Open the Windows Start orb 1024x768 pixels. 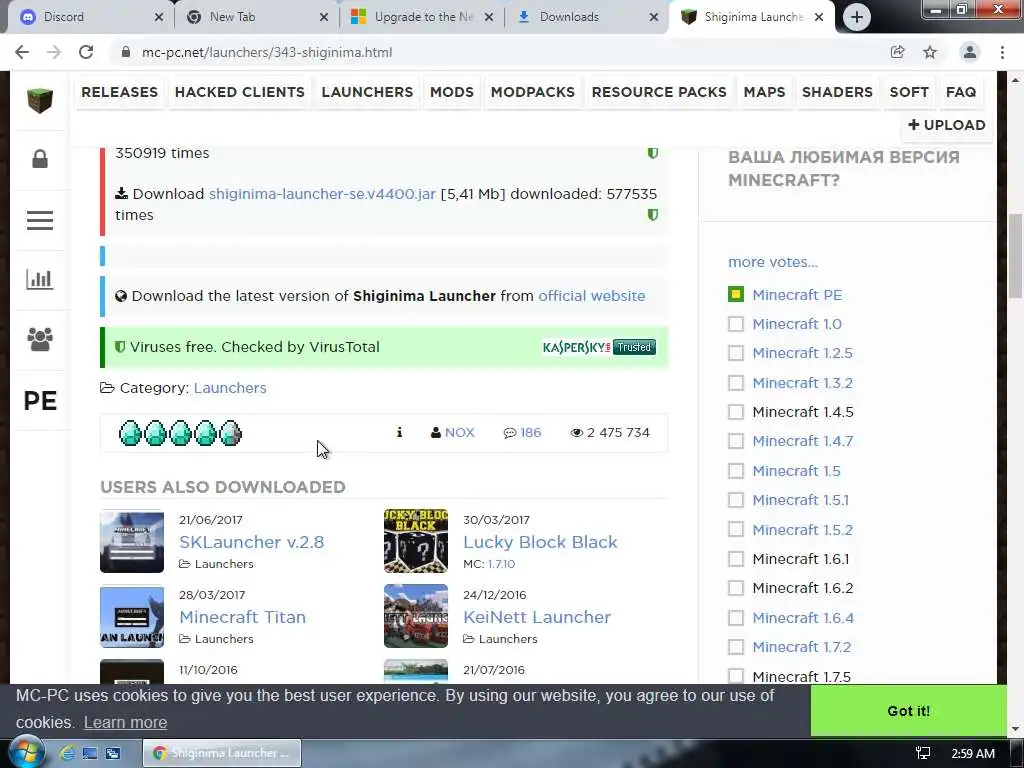coord(27,753)
